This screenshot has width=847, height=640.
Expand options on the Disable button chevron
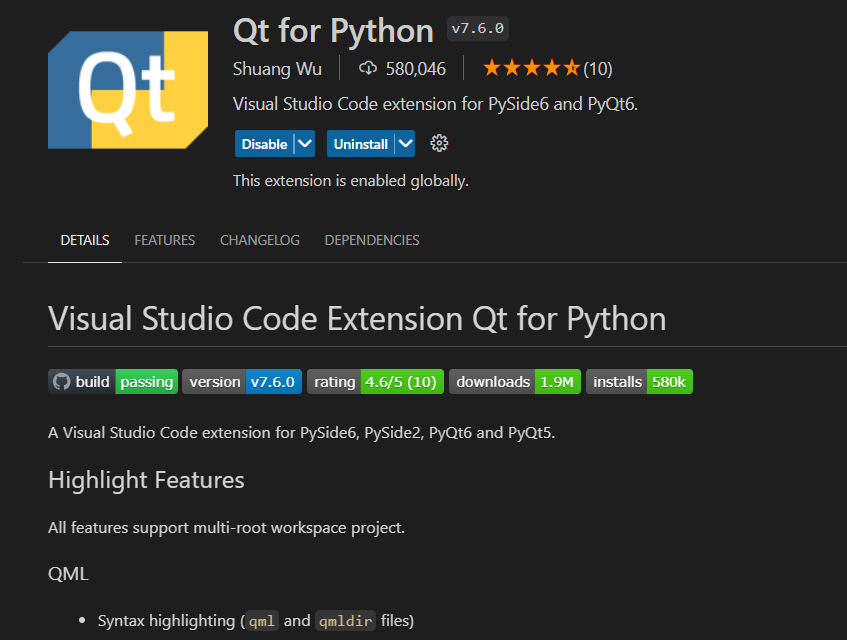coord(304,143)
